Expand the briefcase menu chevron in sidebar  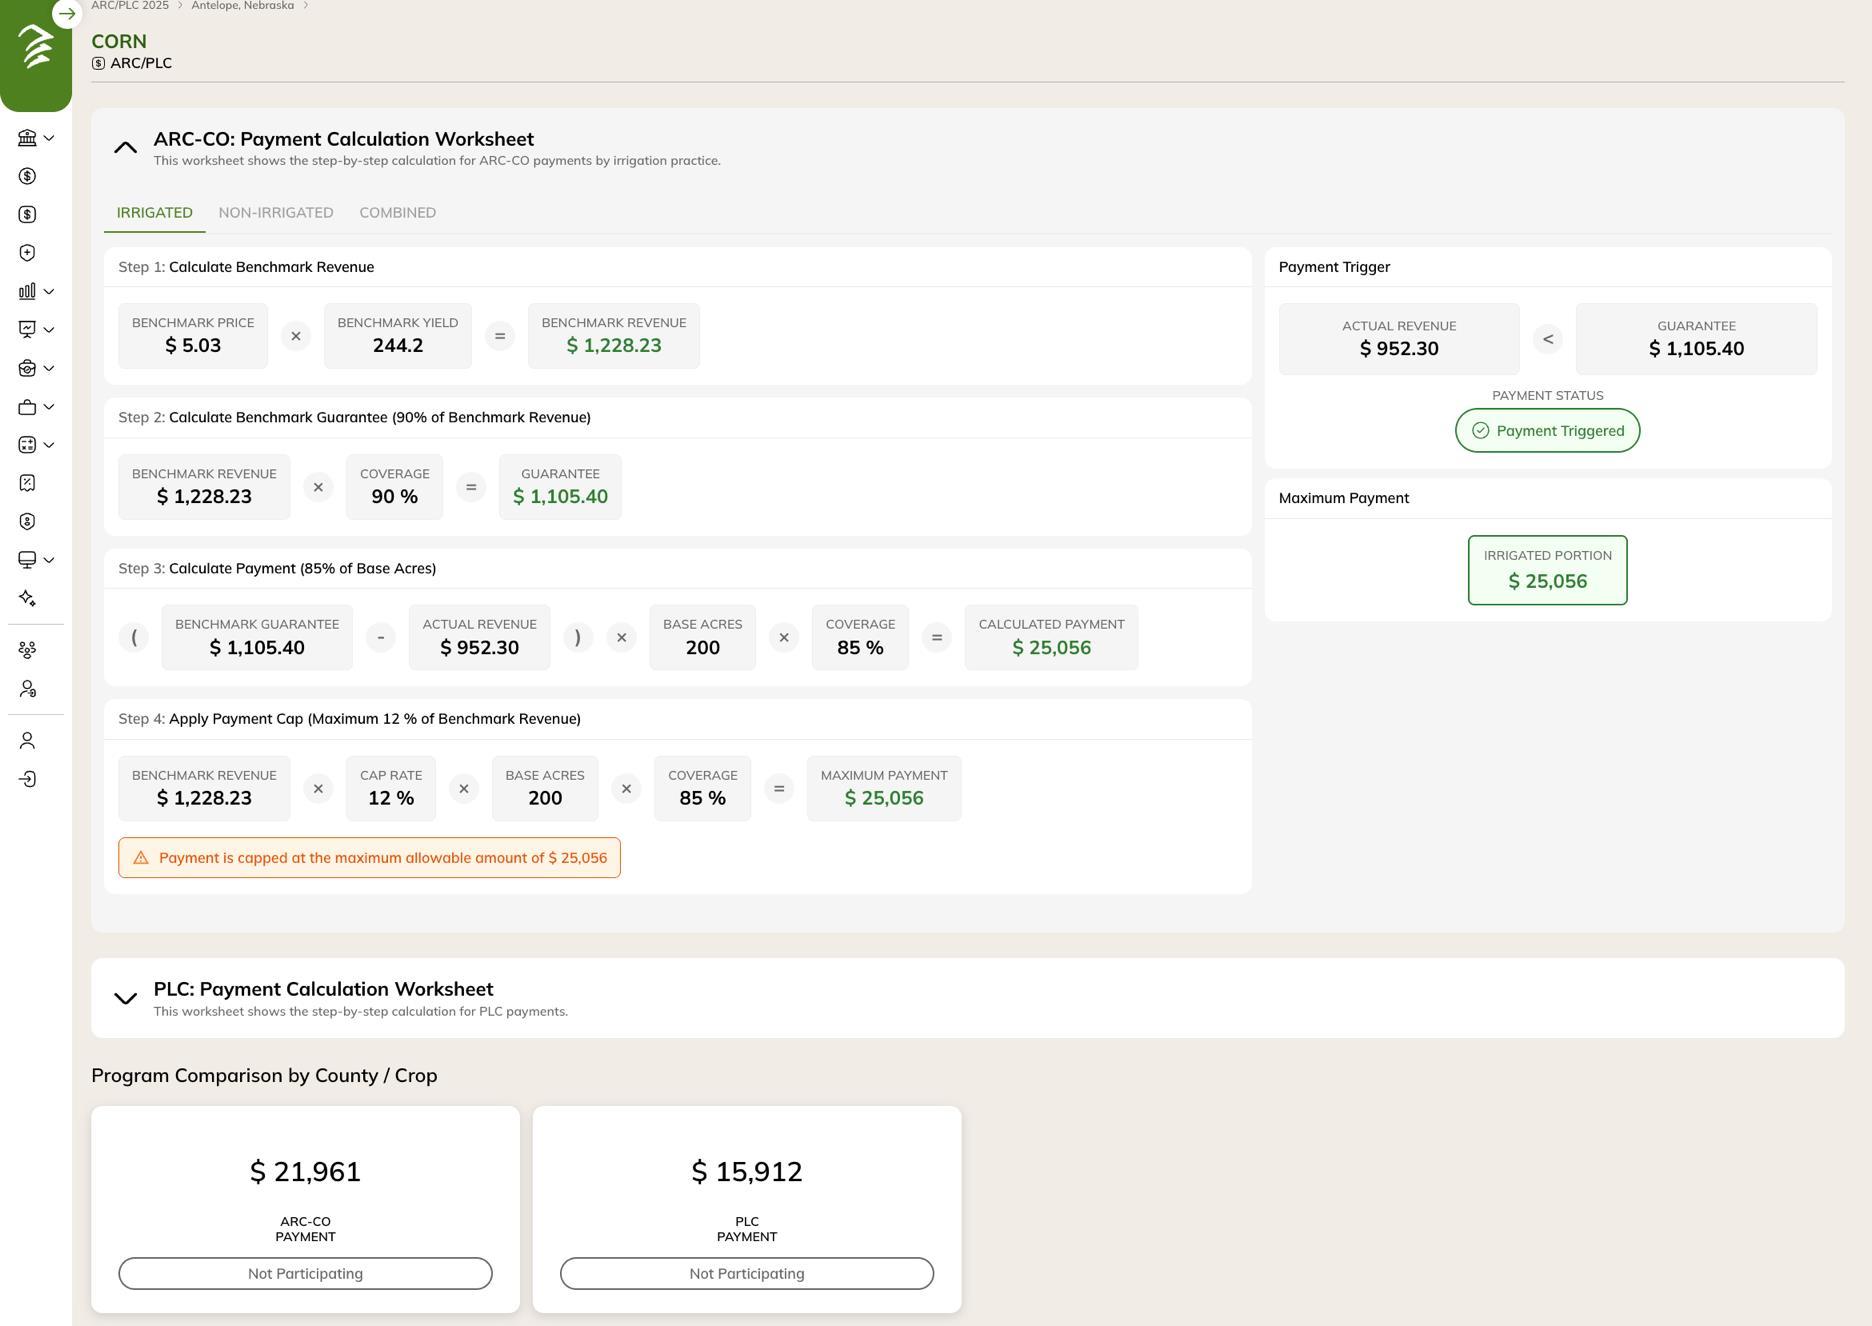point(48,407)
